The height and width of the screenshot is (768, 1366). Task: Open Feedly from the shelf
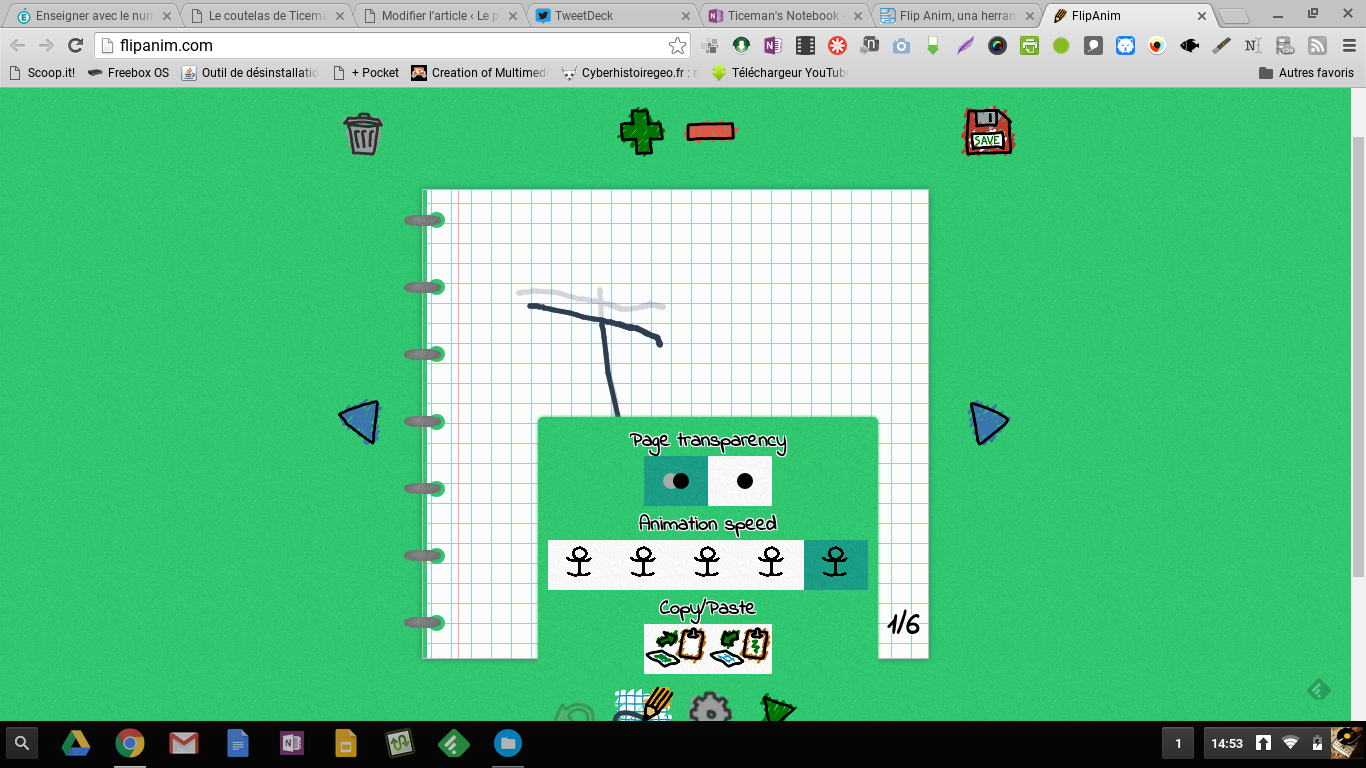454,743
